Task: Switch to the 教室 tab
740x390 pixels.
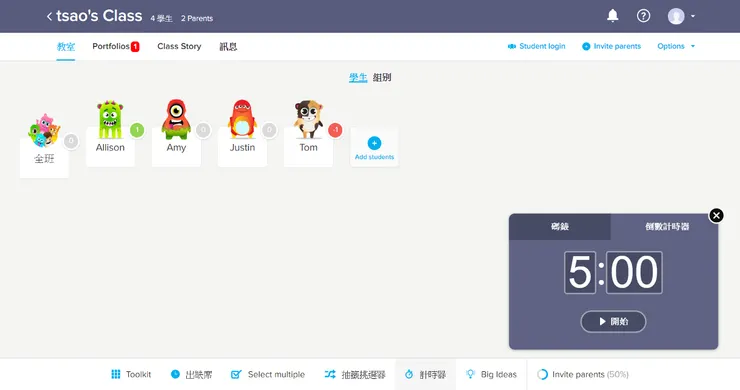Action: coord(66,46)
